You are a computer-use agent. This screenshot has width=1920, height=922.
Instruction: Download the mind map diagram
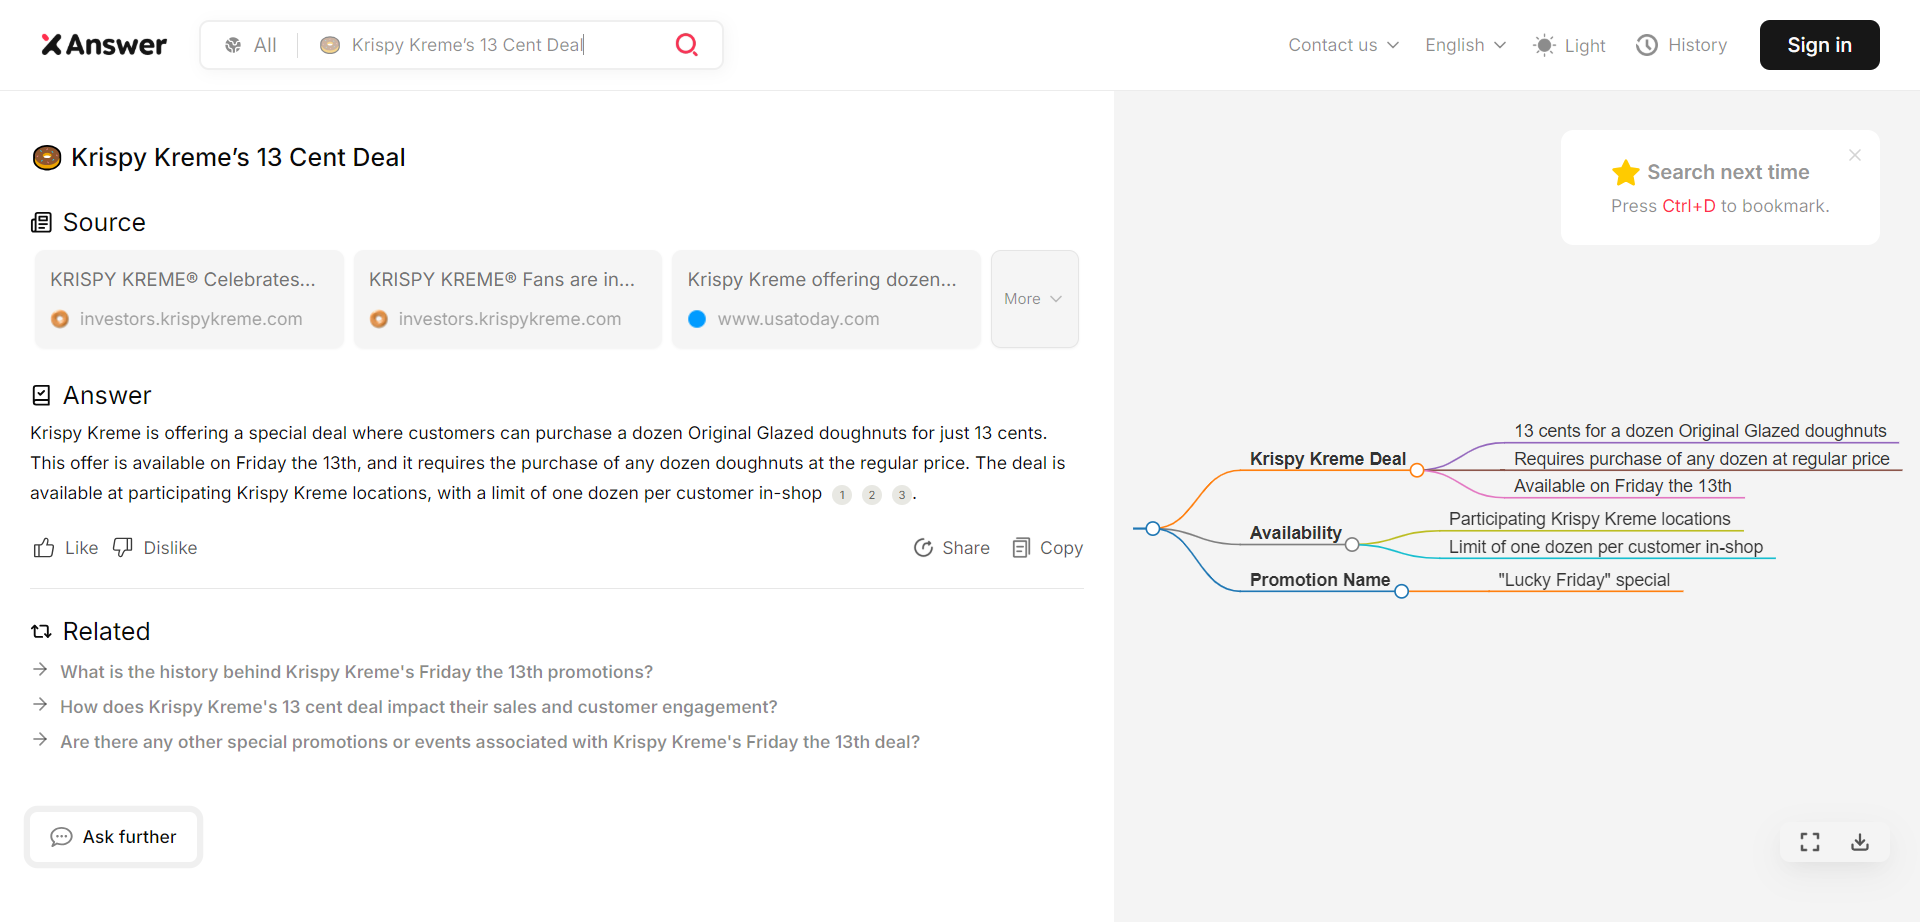click(1860, 842)
